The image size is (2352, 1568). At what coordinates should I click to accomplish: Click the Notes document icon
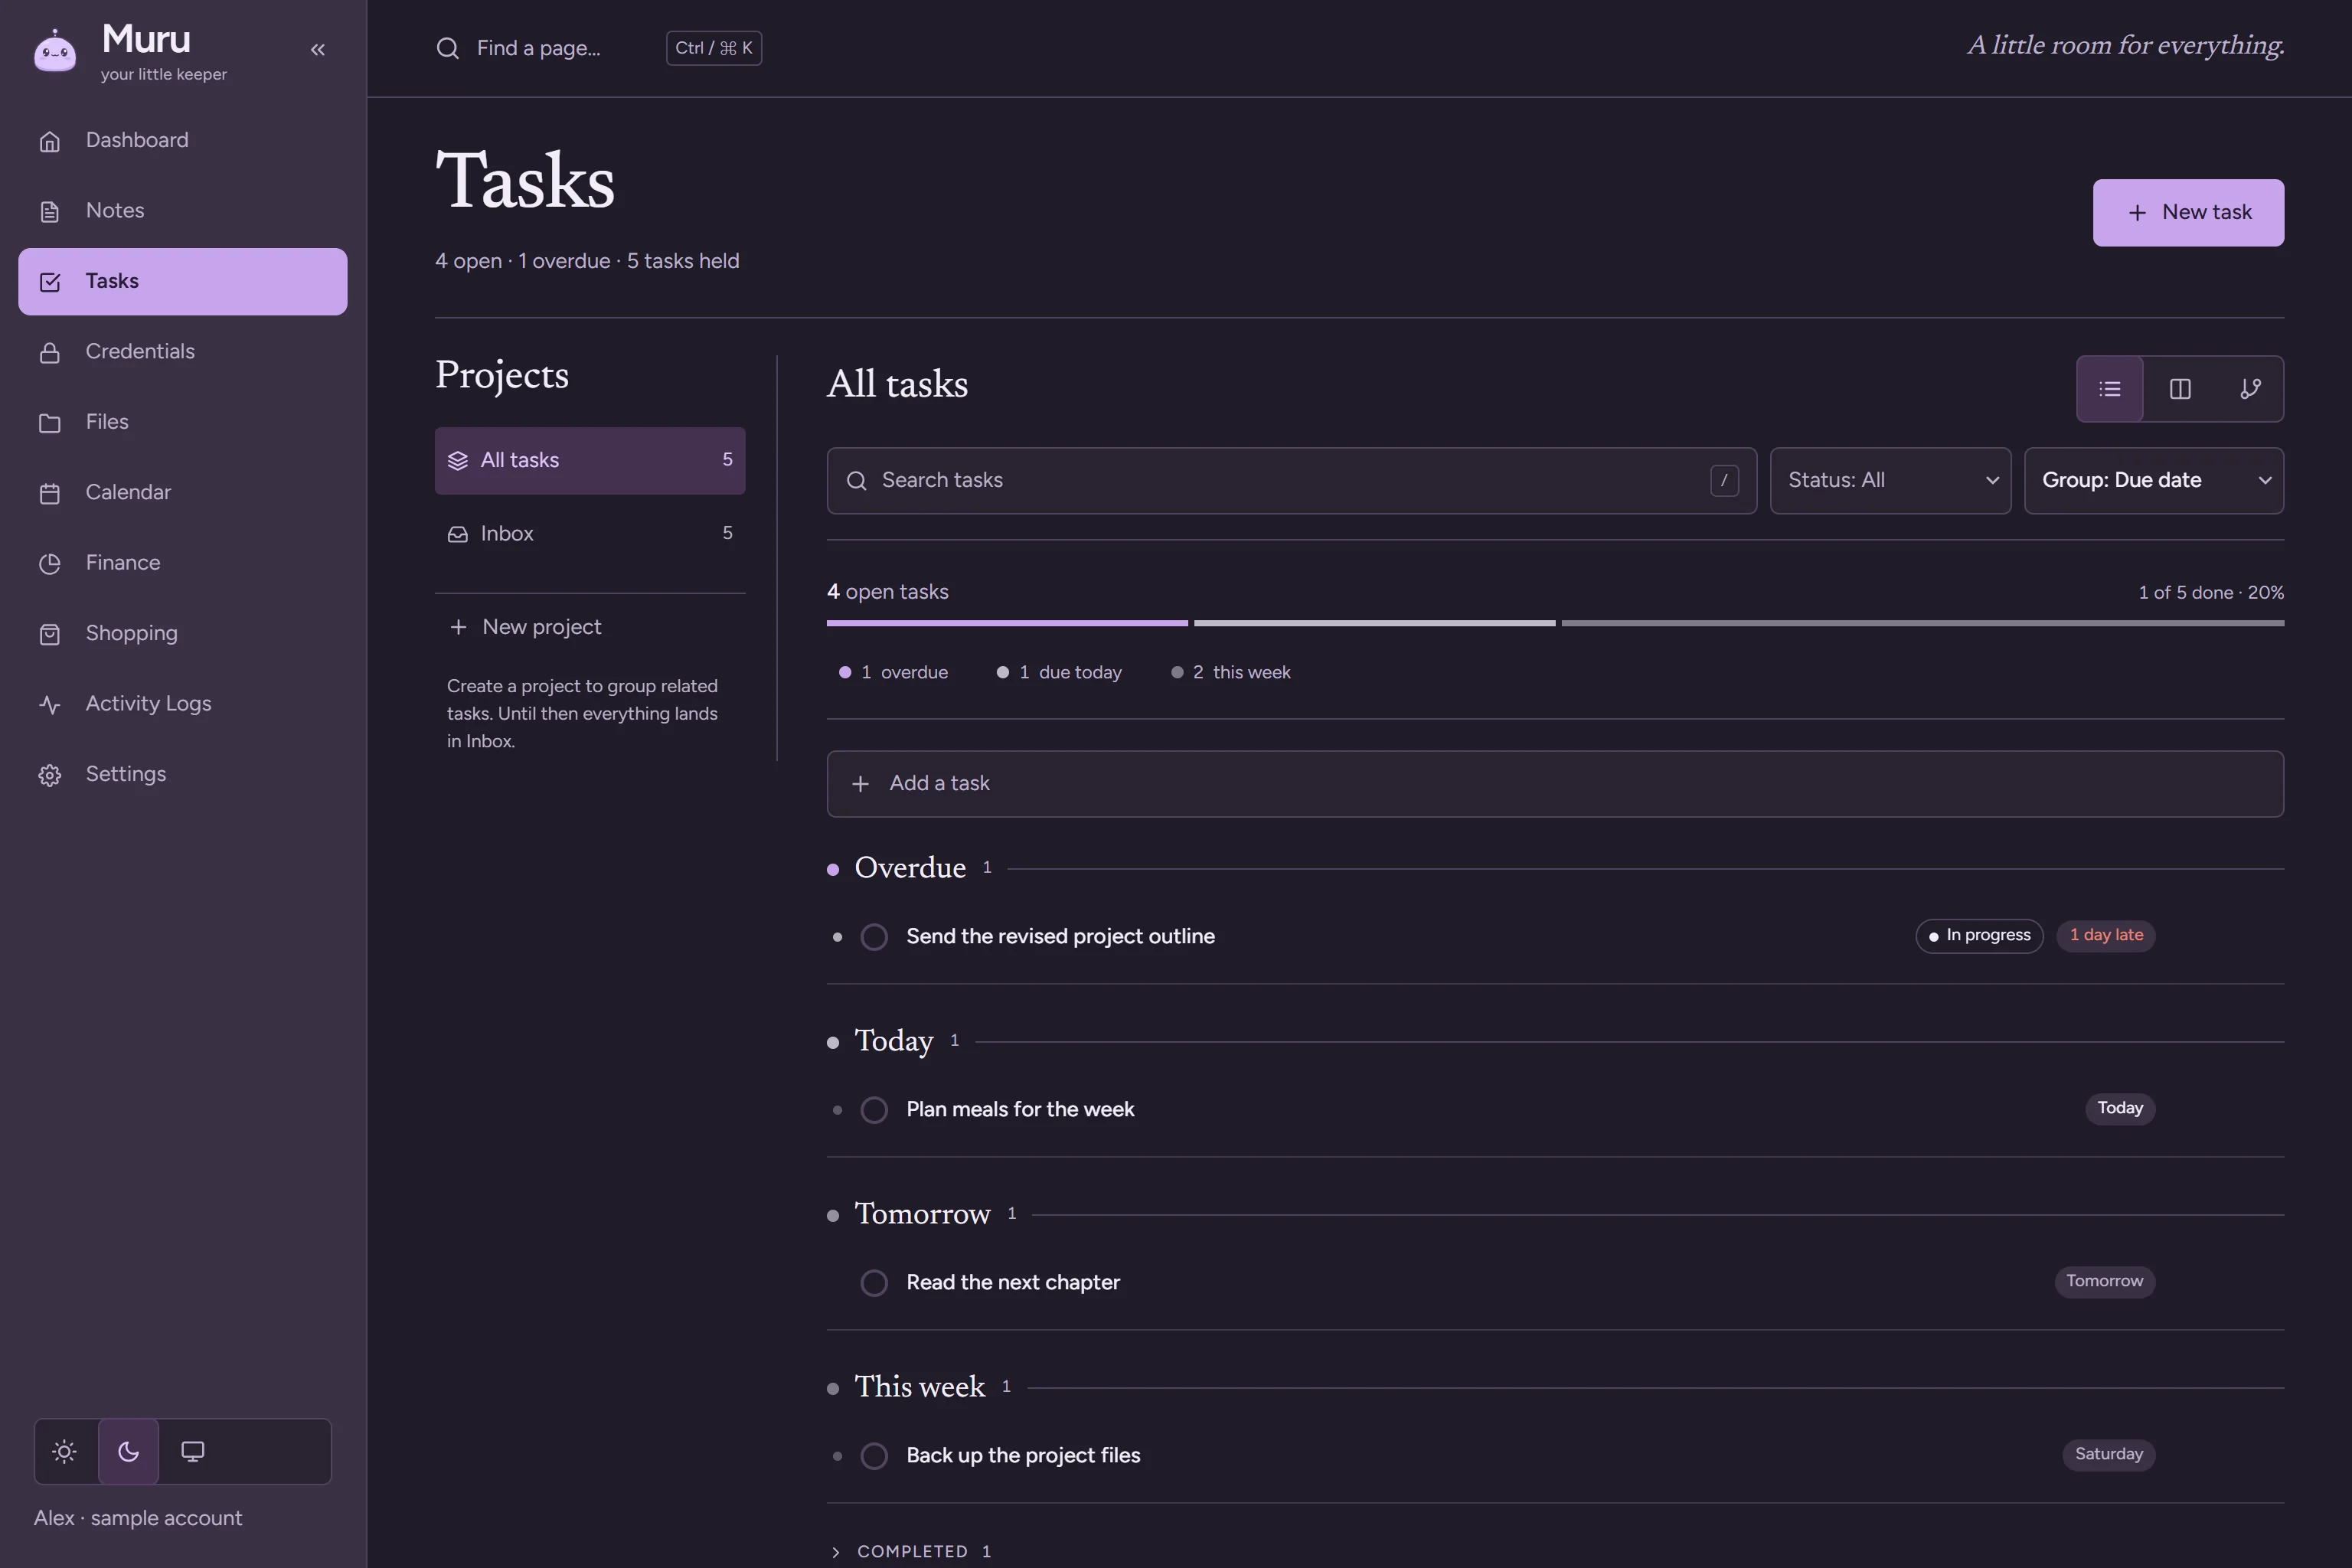click(x=50, y=211)
